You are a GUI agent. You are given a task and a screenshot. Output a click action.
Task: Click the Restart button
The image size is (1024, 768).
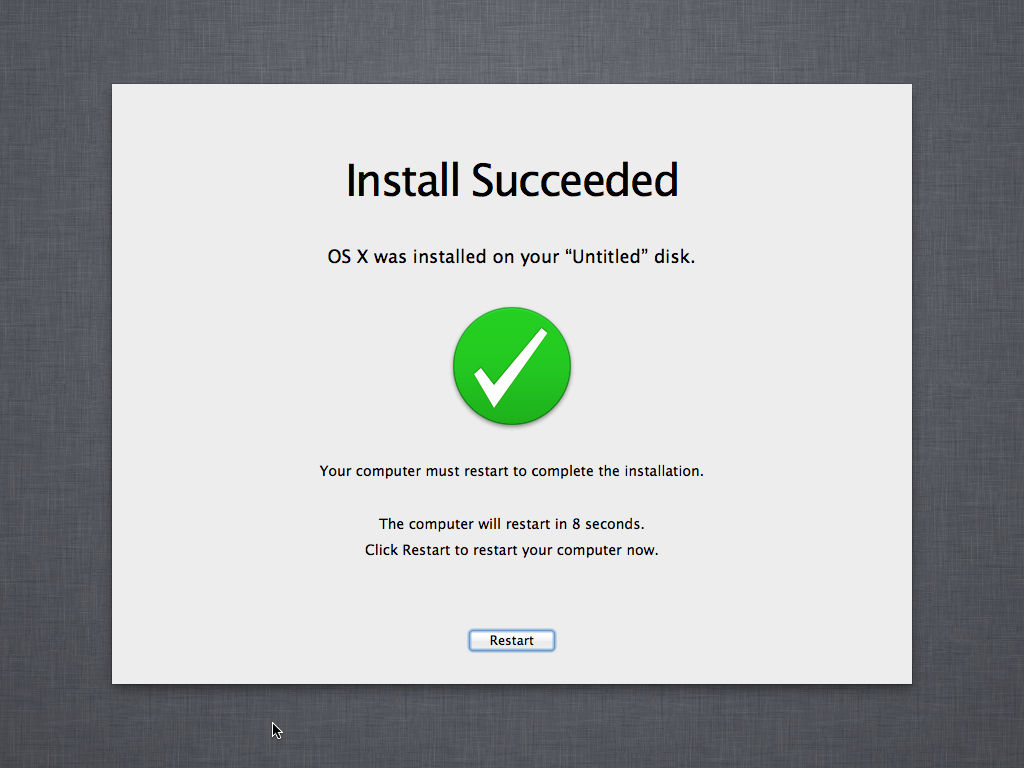pyautogui.click(x=511, y=641)
